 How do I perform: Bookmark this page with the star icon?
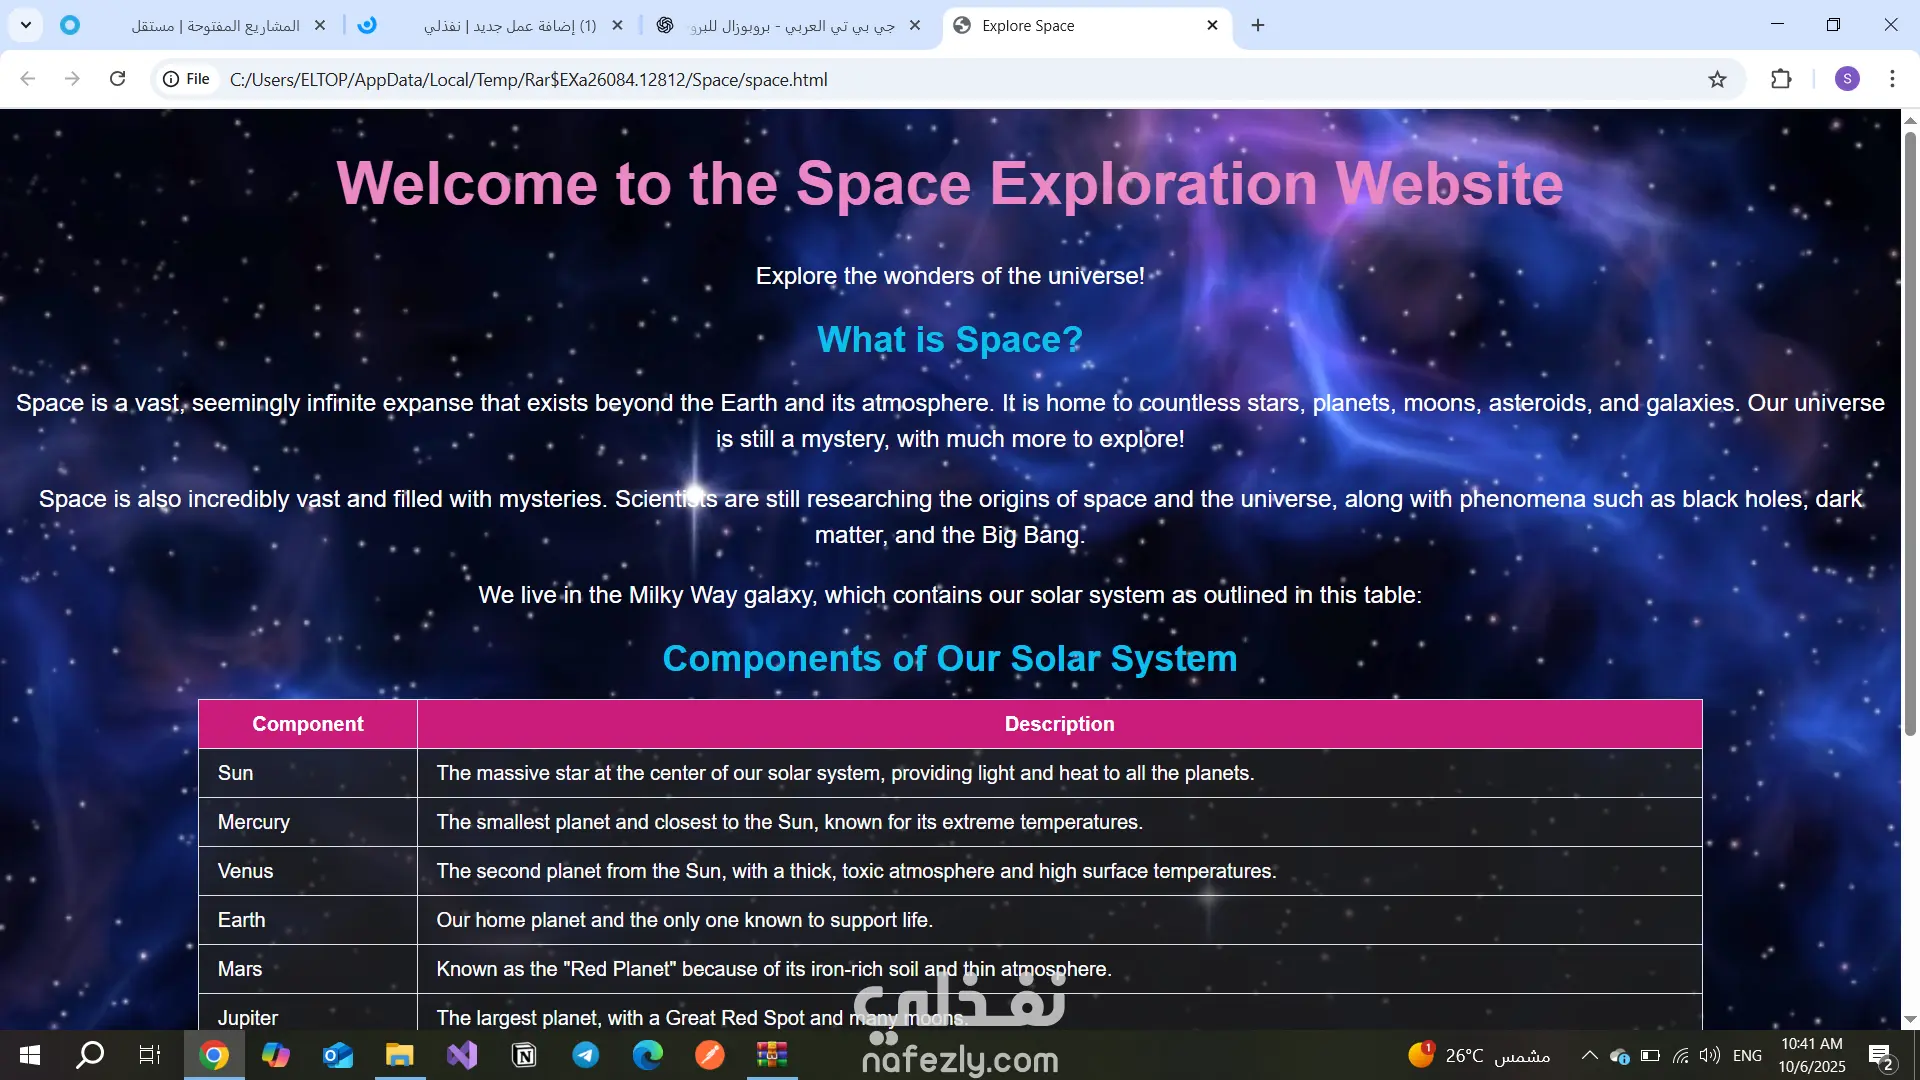(1717, 79)
